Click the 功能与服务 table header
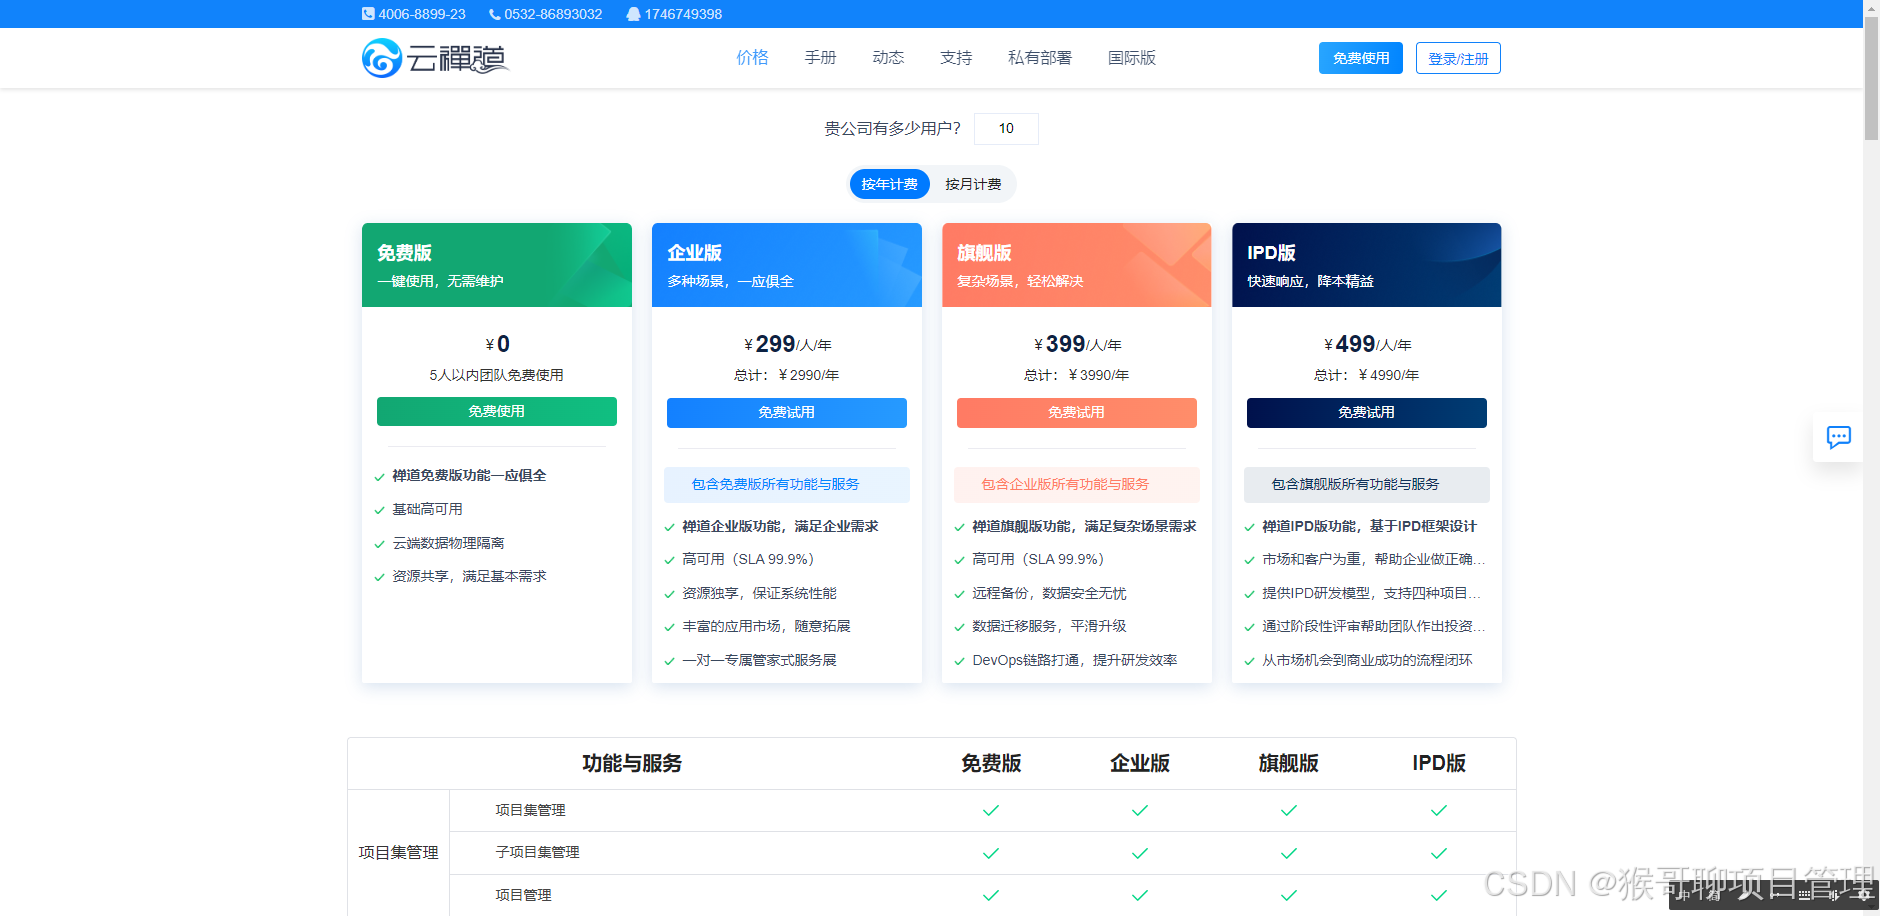This screenshot has width=1880, height=916. click(632, 763)
